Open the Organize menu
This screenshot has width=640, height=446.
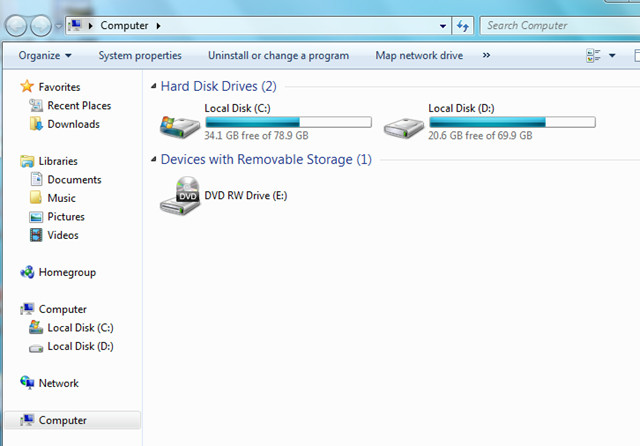(45, 55)
